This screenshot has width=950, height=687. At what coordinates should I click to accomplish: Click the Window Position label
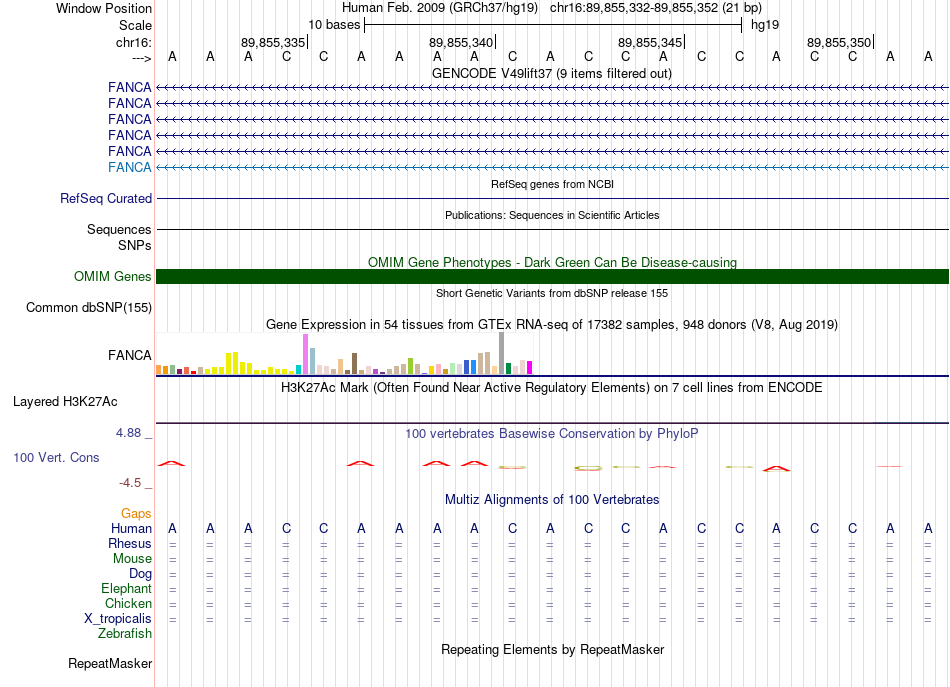(104, 8)
